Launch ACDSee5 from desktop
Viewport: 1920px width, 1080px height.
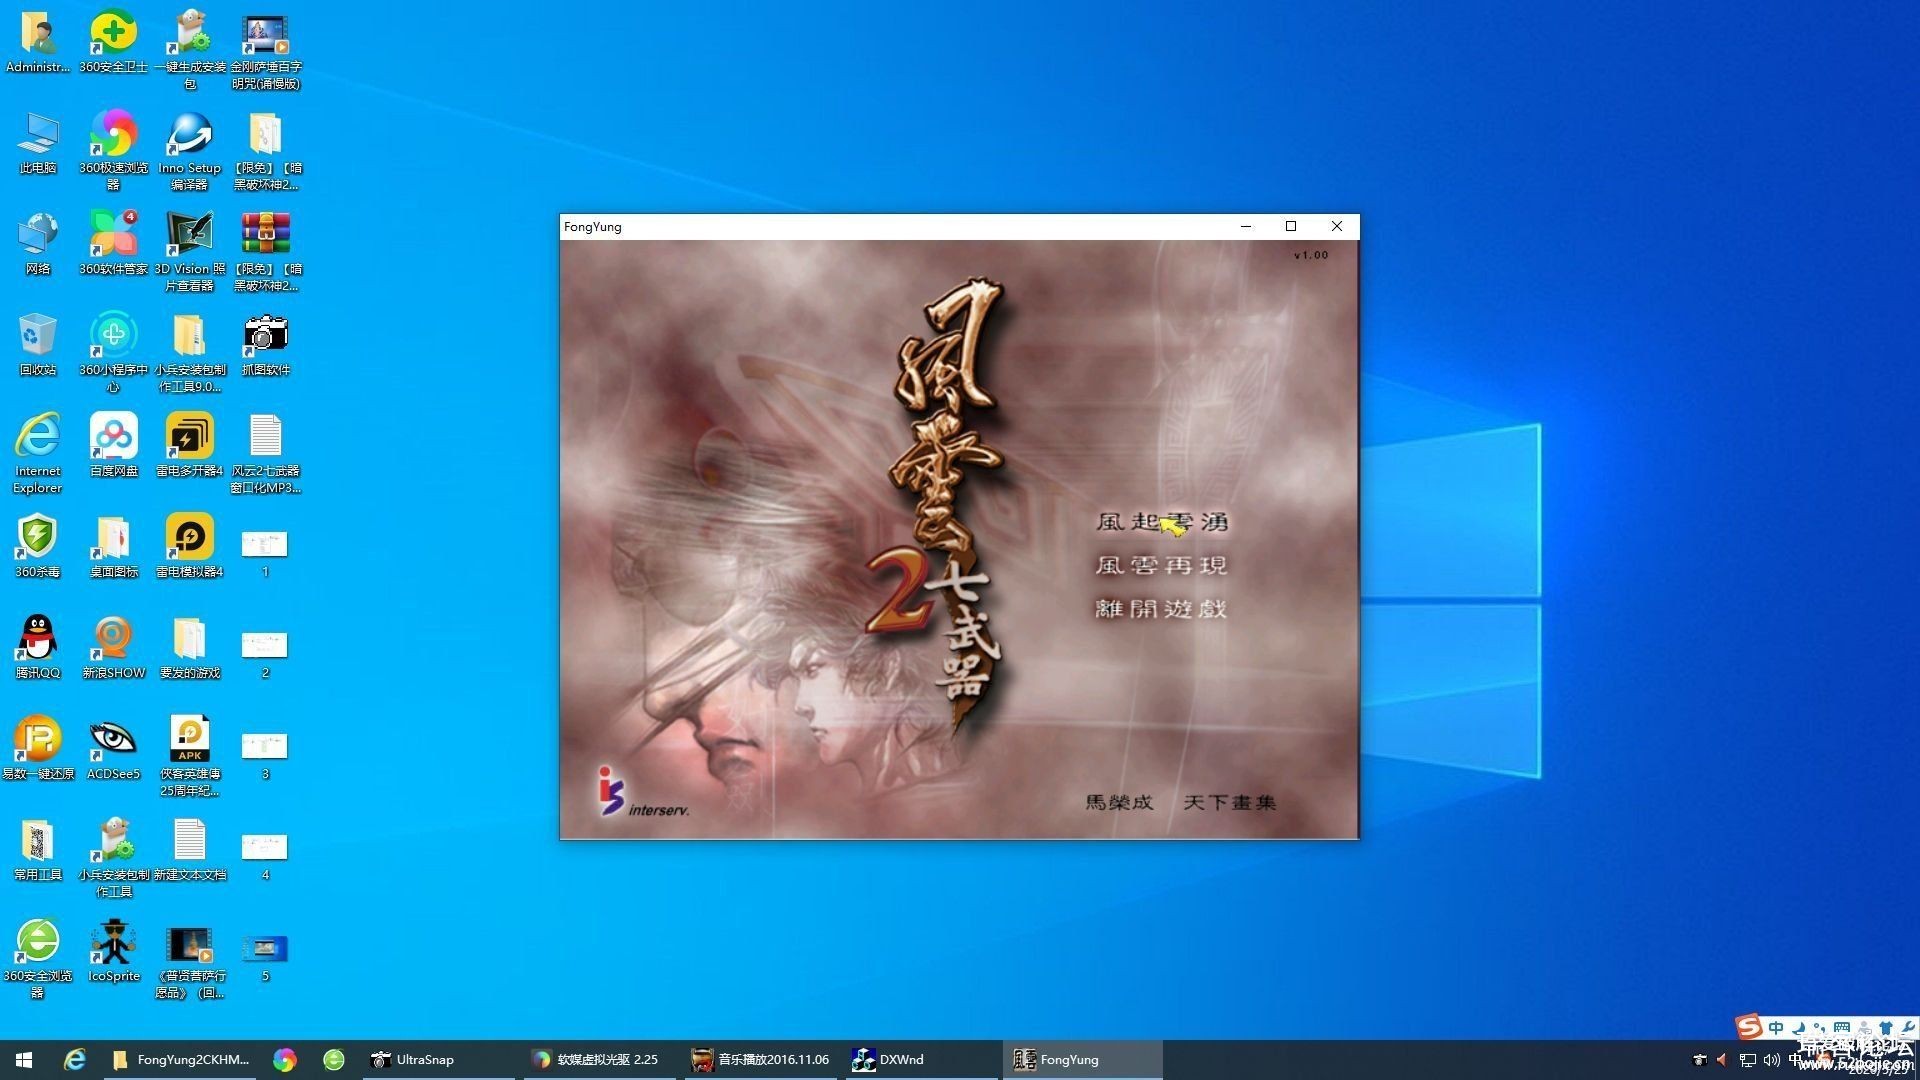tap(113, 749)
